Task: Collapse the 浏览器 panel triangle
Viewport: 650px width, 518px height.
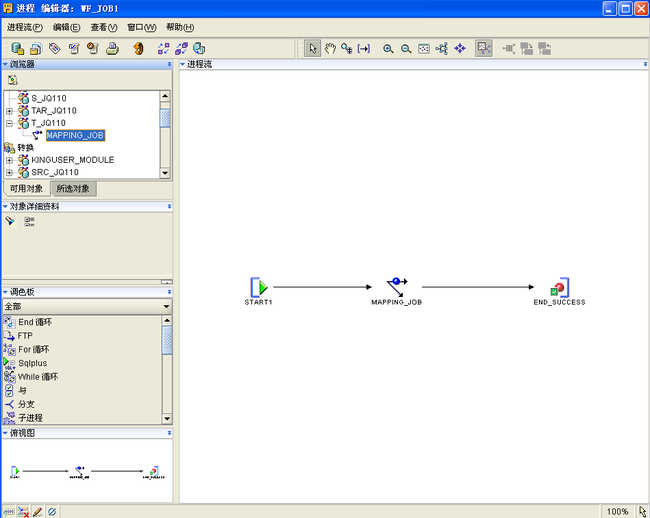Action: pyautogui.click(x=5, y=64)
